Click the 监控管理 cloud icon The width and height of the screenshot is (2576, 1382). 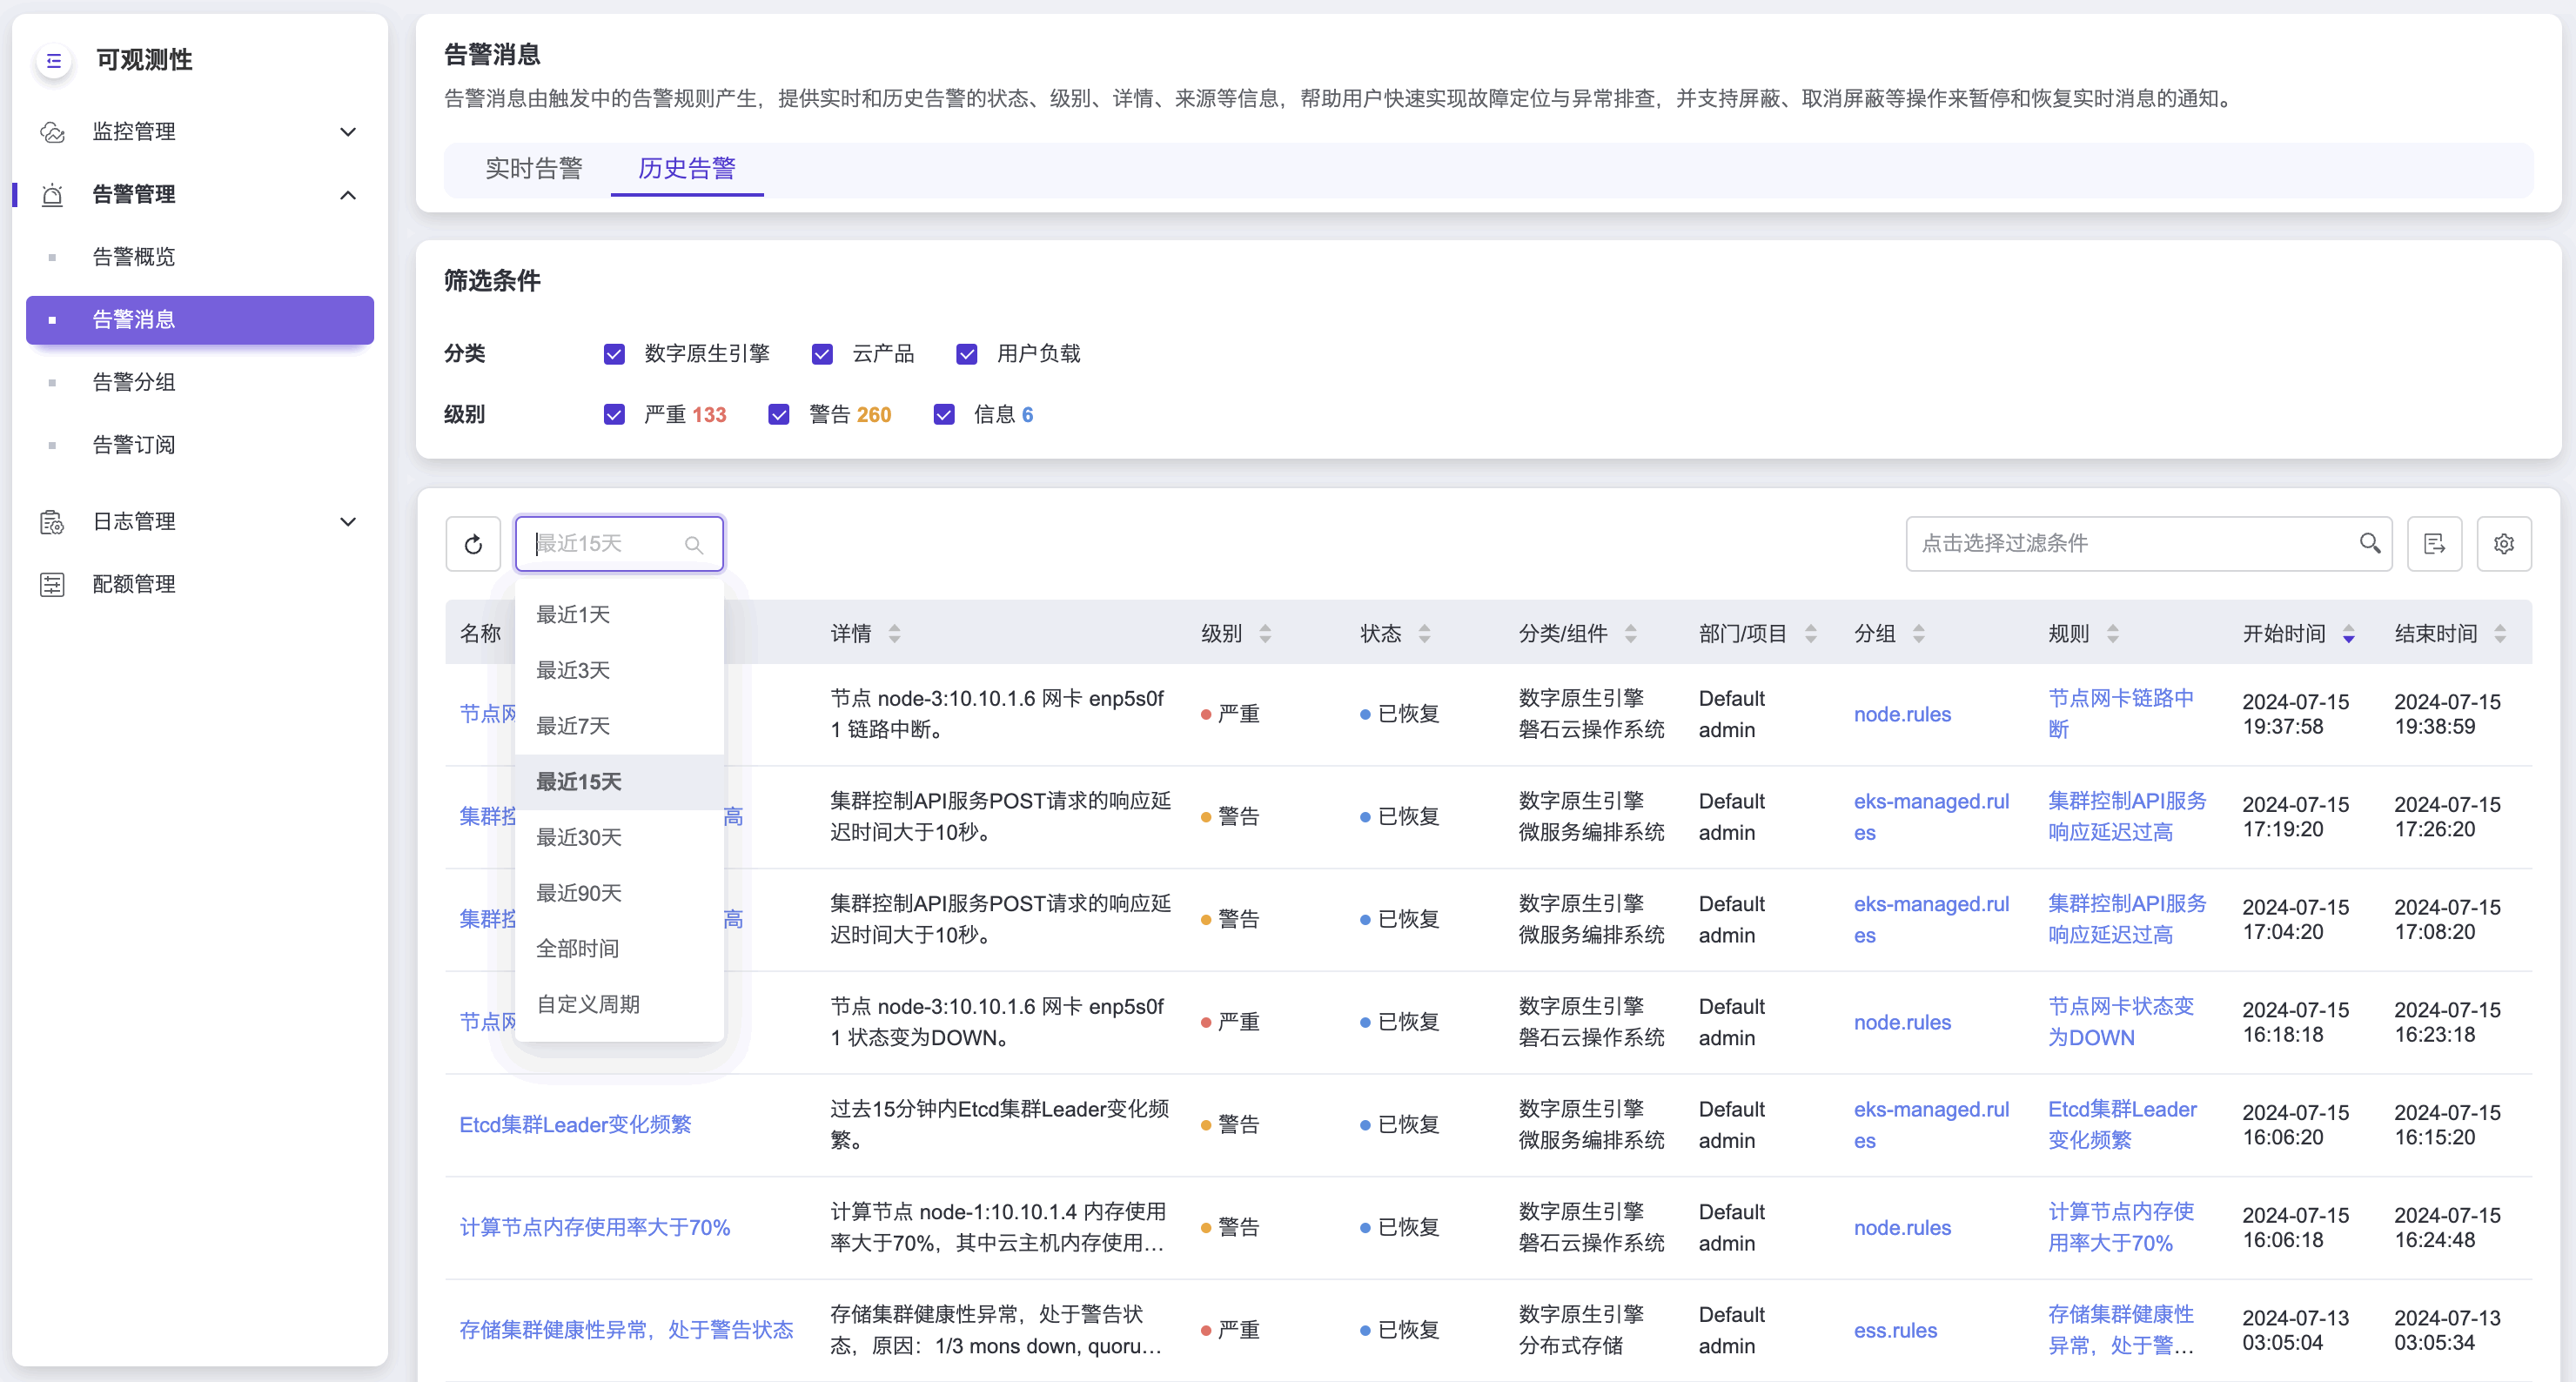pos(52,132)
